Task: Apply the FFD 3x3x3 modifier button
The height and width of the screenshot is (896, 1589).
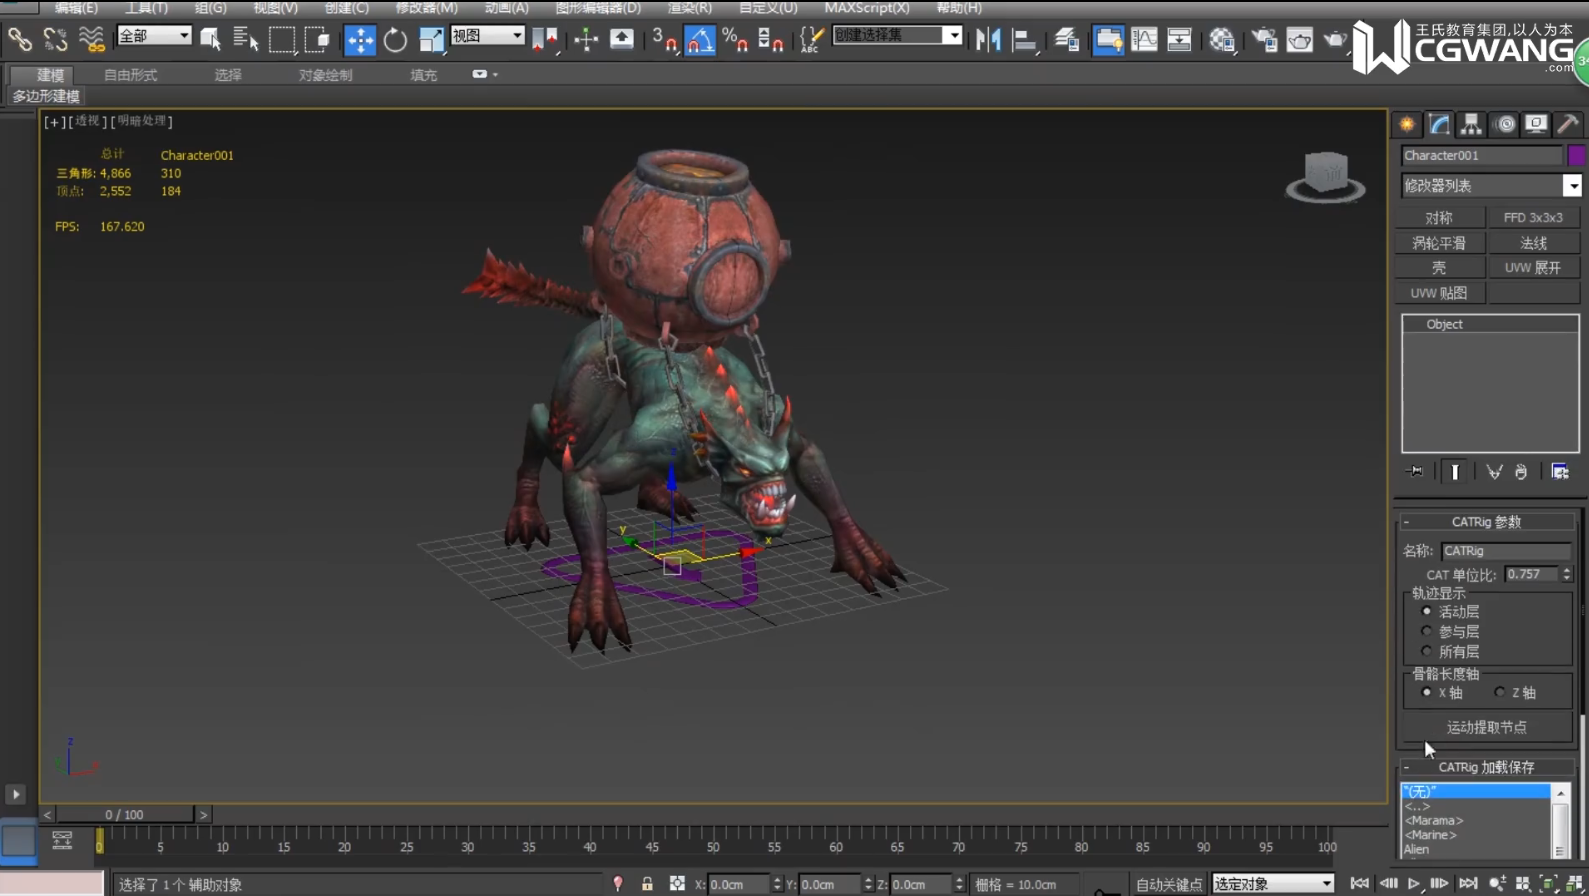Action: coord(1533,217)
